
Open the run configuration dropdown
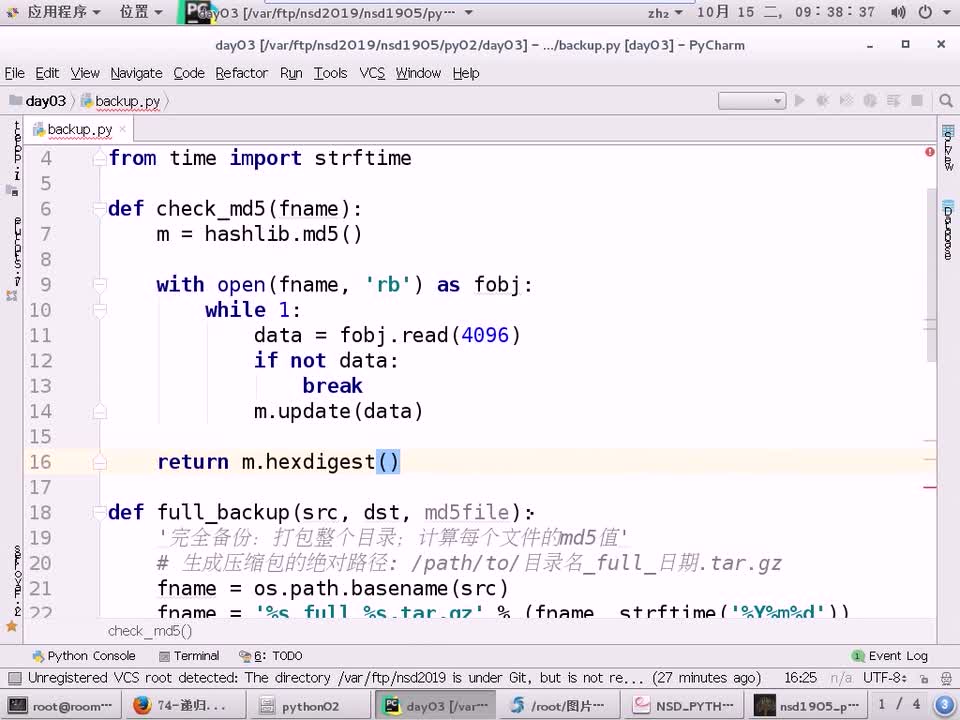(x=752, y=100)
